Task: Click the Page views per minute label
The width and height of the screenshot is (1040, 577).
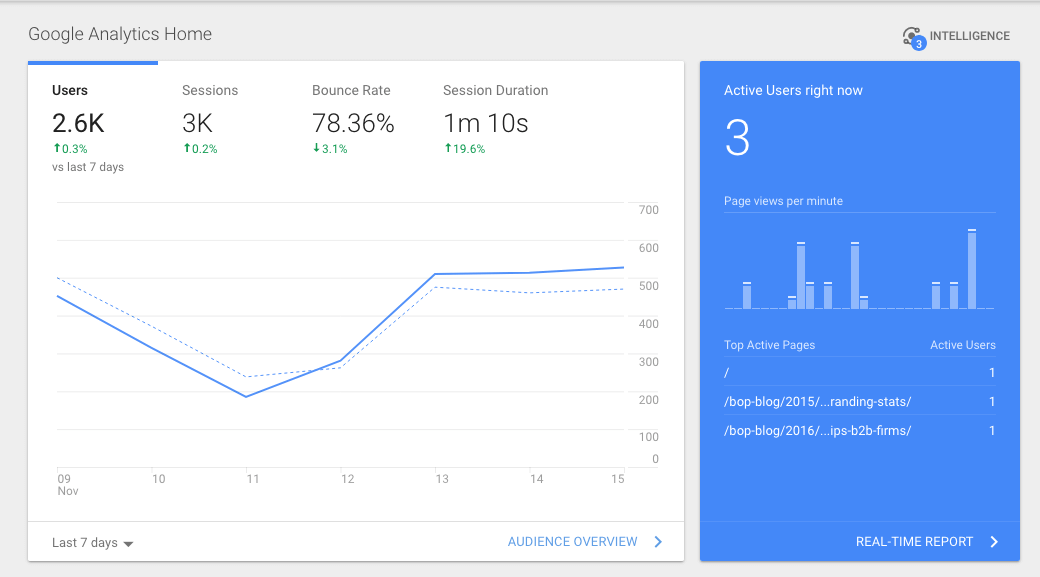Action: pos(783,201)
